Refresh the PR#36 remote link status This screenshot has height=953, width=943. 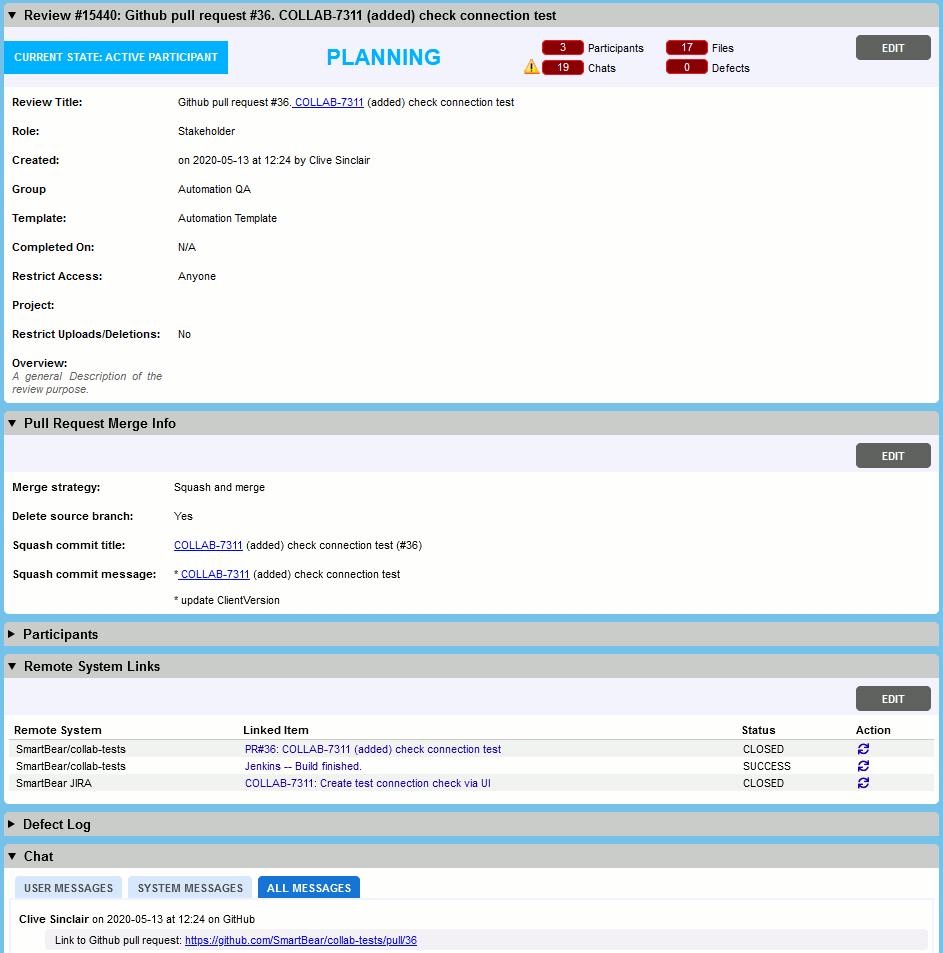click(862, 748)
